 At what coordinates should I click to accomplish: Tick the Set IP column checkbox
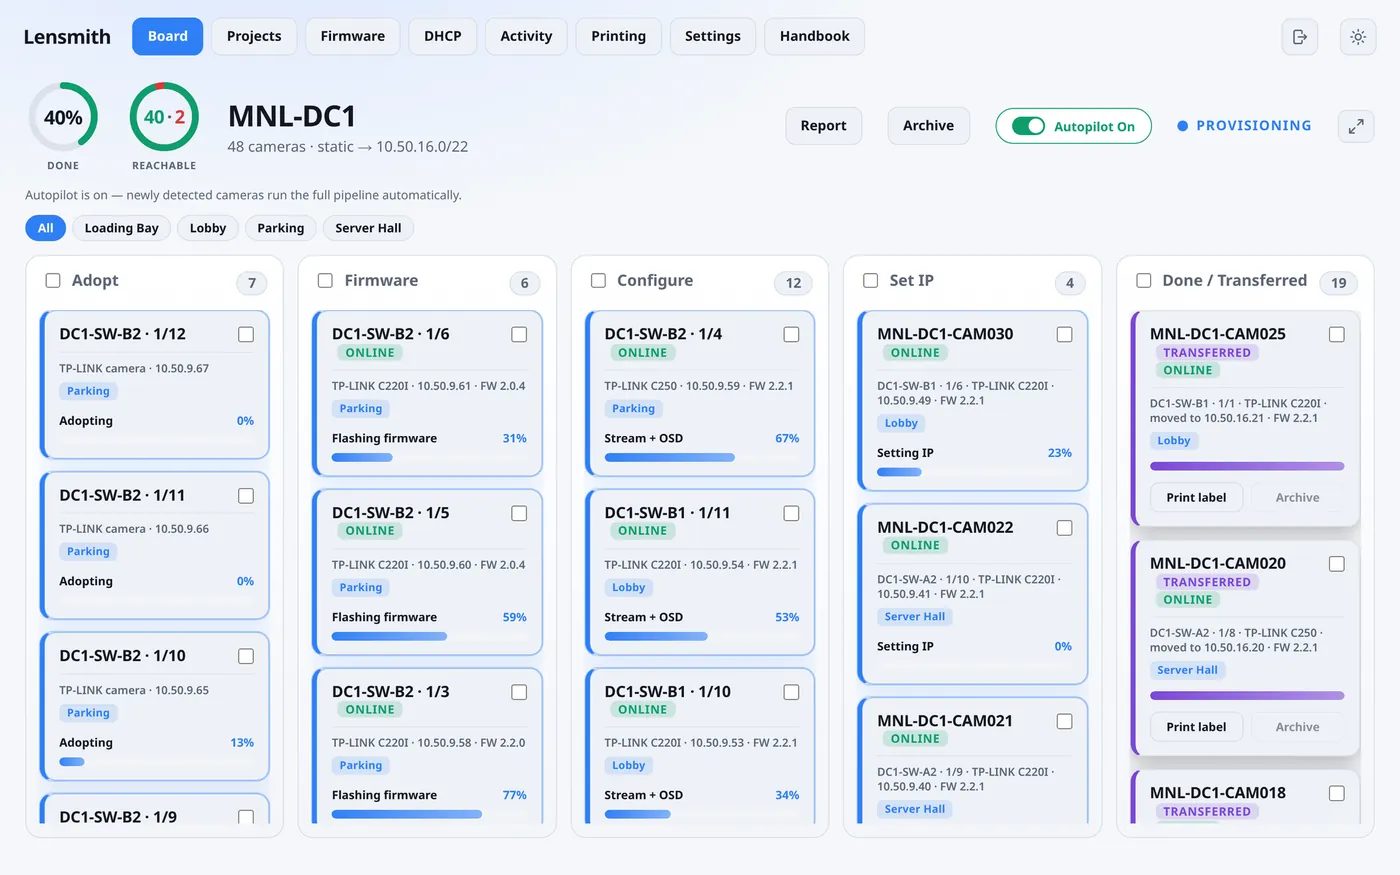(871, 281)
